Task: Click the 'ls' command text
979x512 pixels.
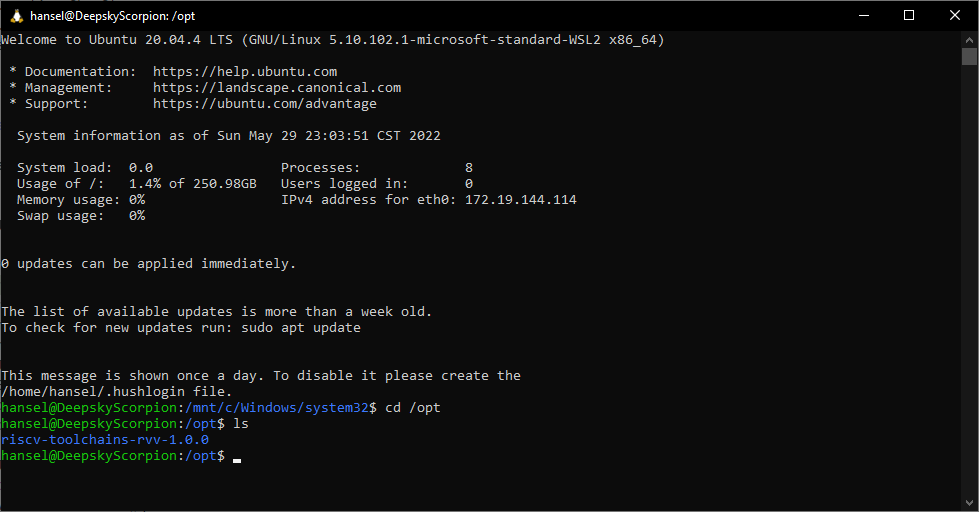Action: pyautogui.click(x=241, y=424)
